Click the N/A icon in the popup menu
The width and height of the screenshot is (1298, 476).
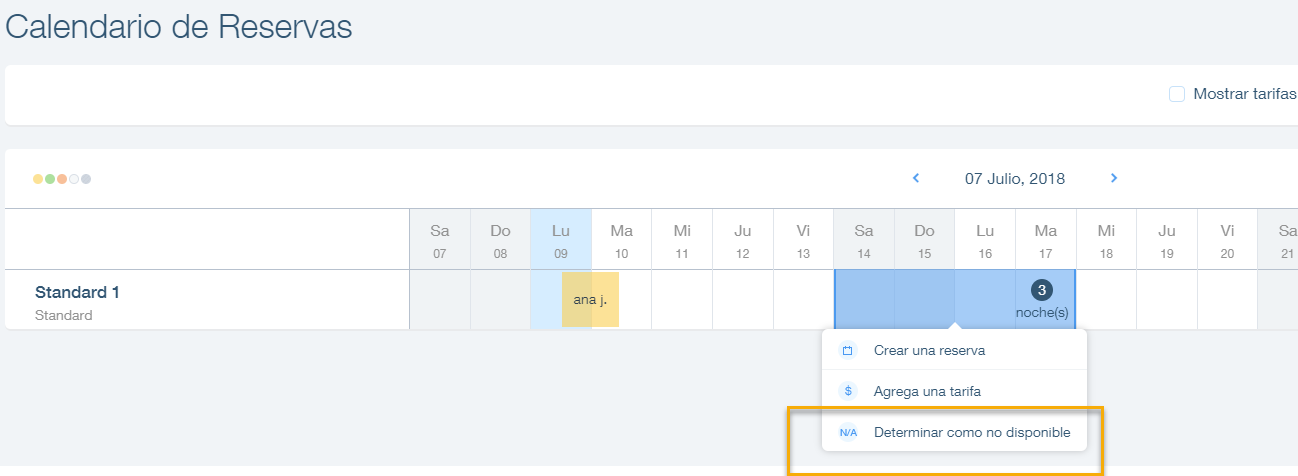coord(848,433)
